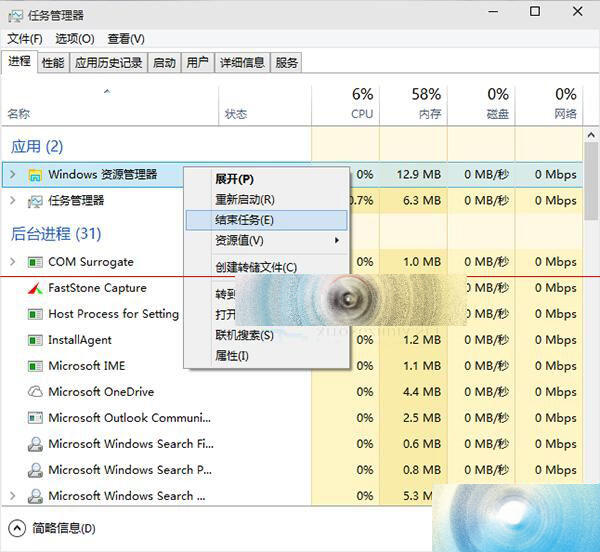The width and height of the screenshot is (600, 552).
Task: Click the 简略信息(D) link
Action: [64, 529]
